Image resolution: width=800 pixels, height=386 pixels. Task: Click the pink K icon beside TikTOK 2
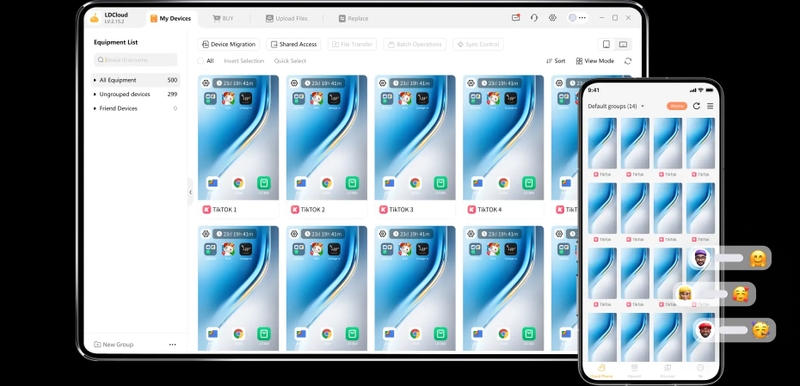pyautogui.click(x=295, y=210)
